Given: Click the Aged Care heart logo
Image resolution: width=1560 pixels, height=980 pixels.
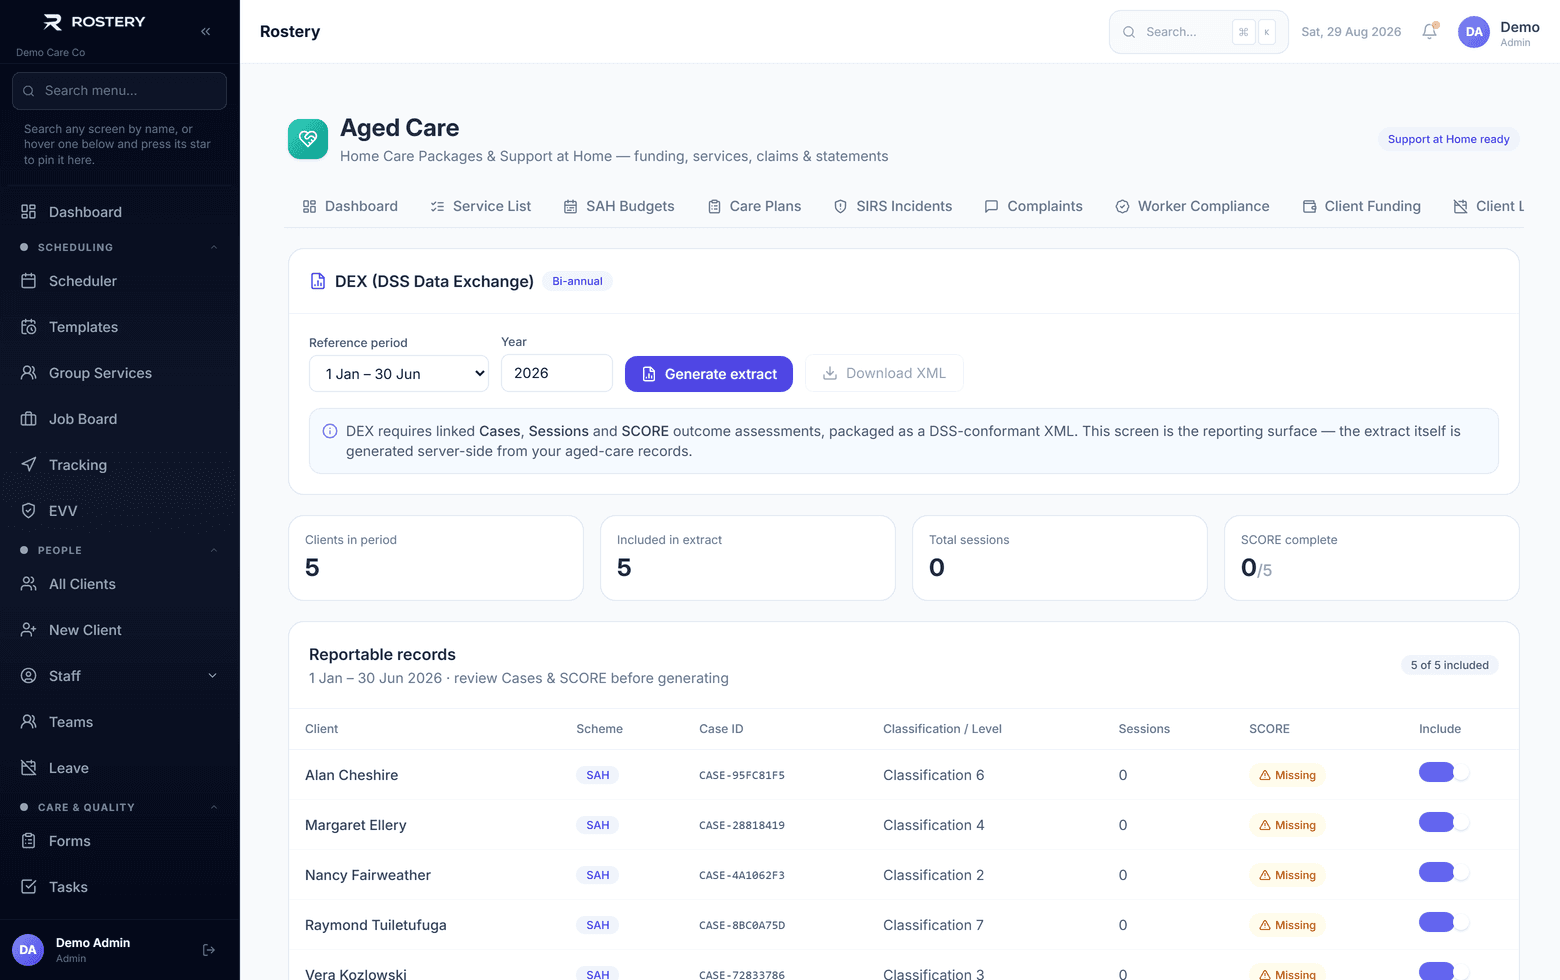Looking at the screenshot, I should [308, 139].
